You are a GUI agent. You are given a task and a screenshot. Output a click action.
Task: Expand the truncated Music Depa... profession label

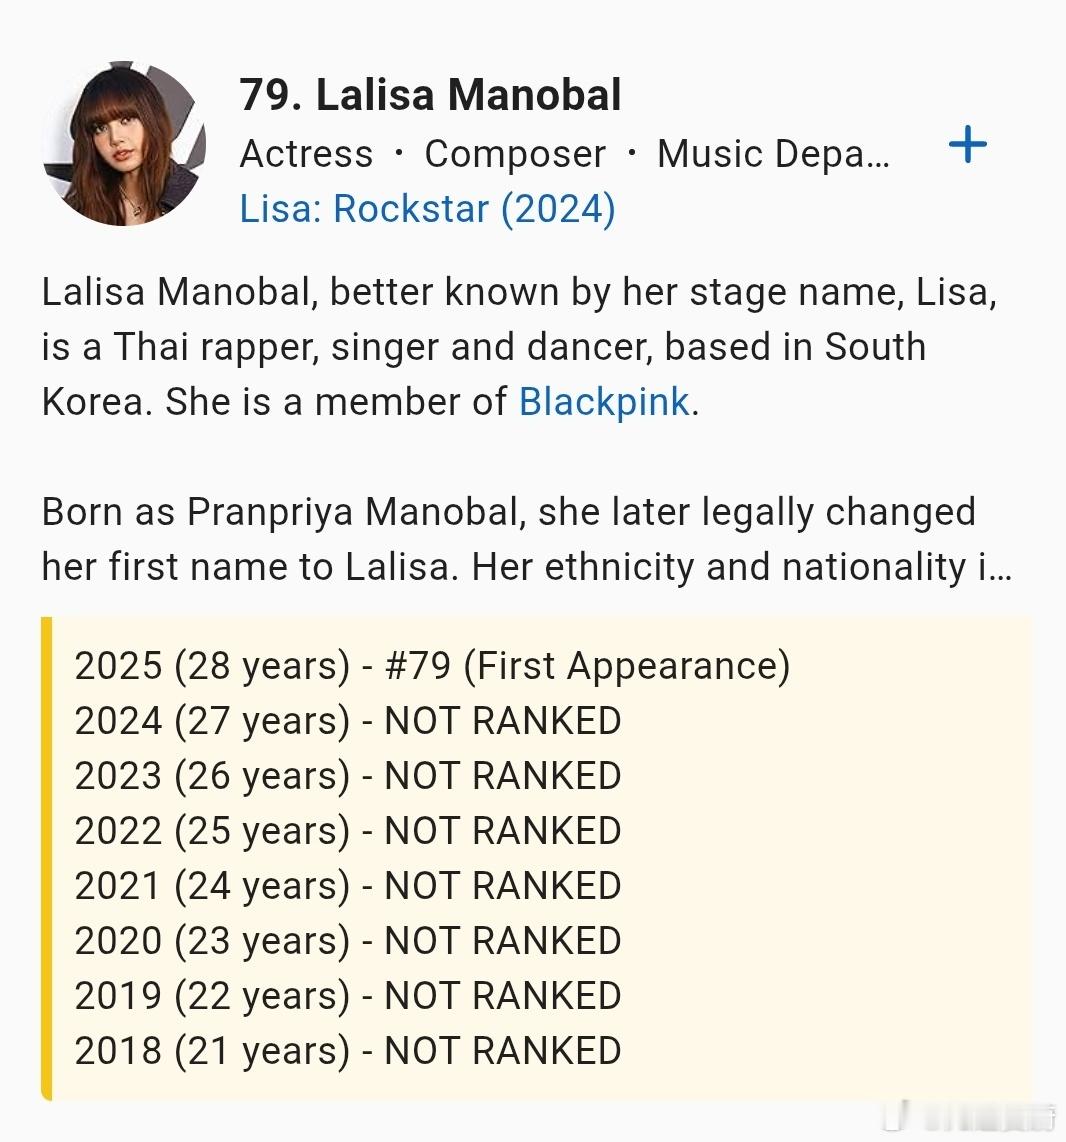tap(773, 154)
